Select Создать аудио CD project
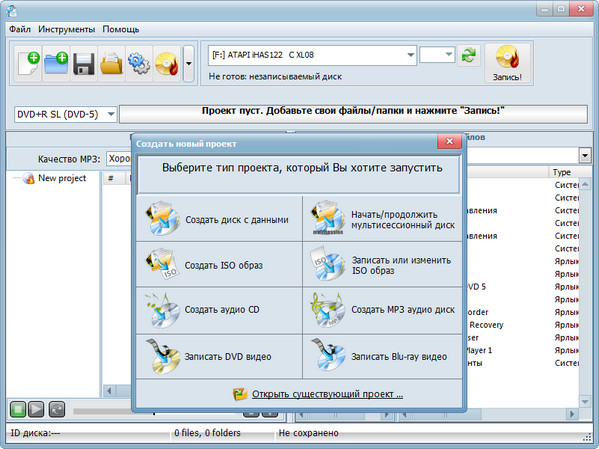 point(219,310)
